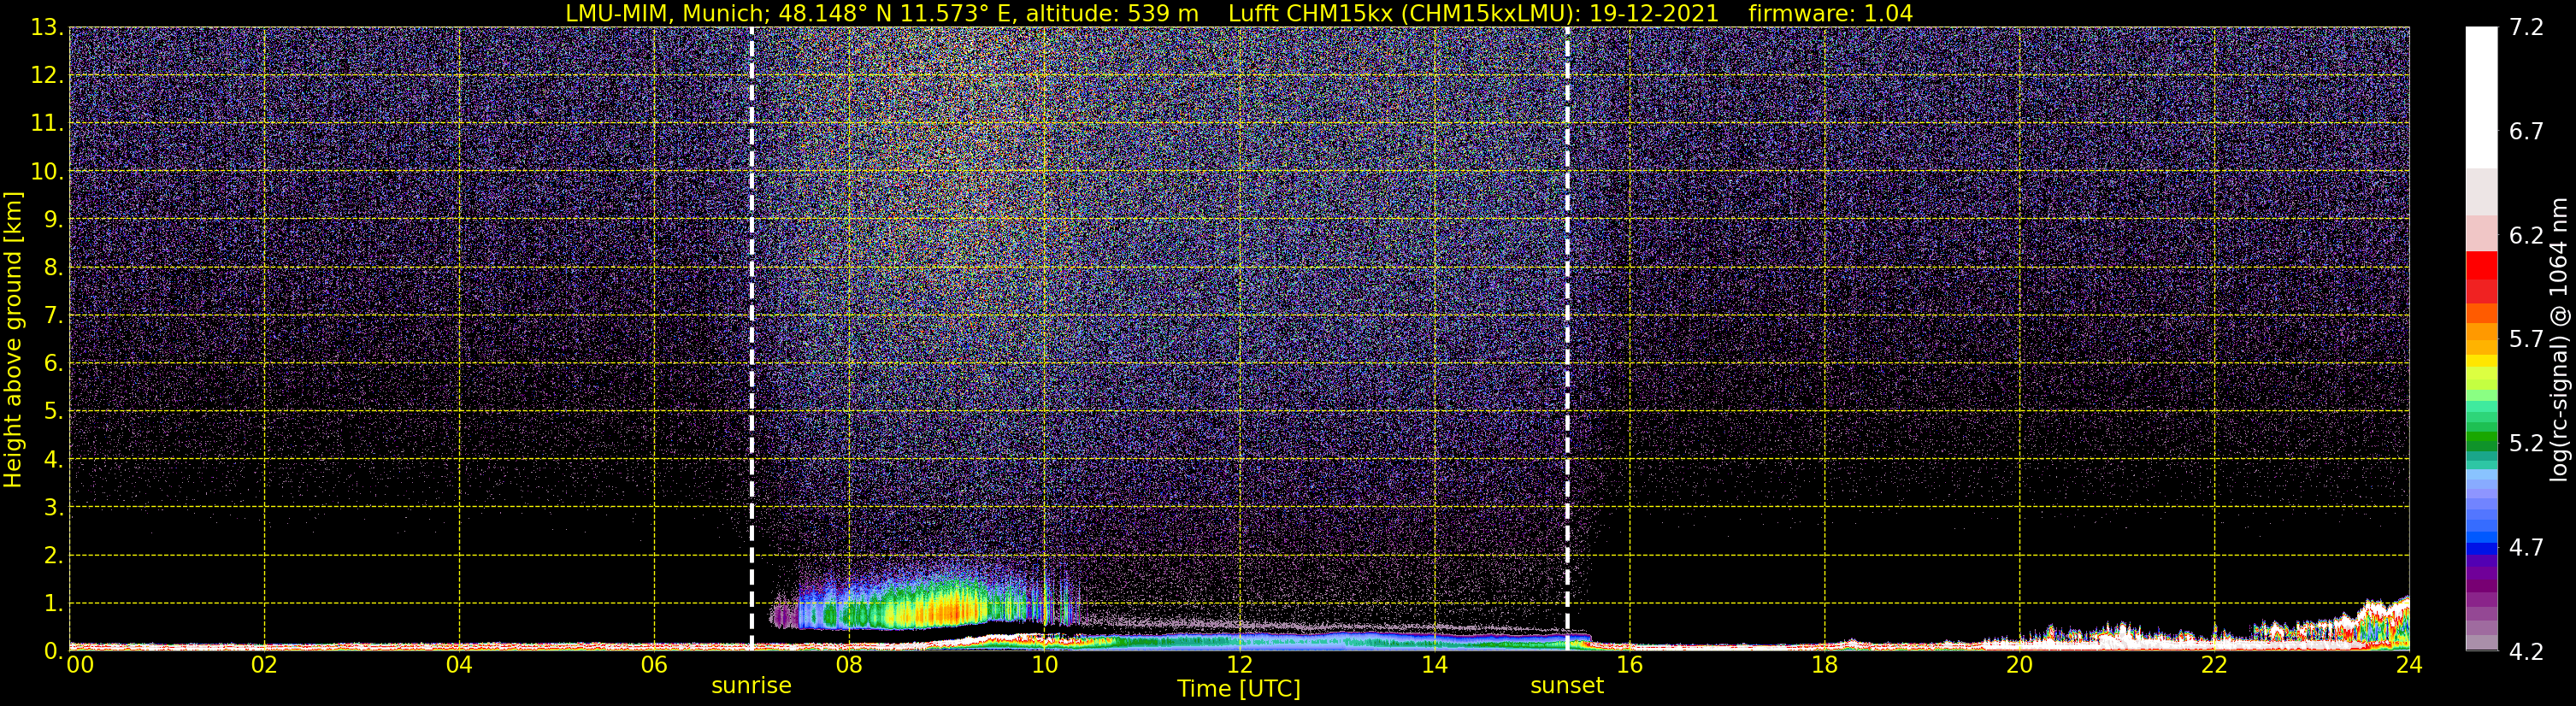
Task: Click the 'Time [UTC]' axis title
Action: (1239, 689)
